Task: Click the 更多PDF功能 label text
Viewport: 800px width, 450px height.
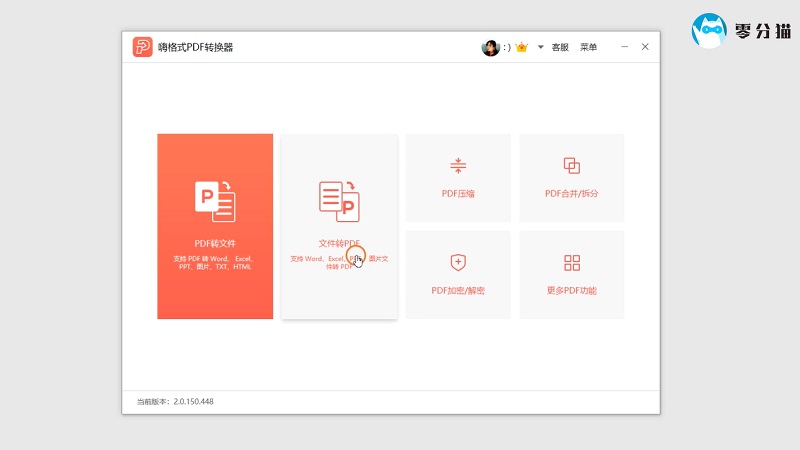Action: pos(572,290)
